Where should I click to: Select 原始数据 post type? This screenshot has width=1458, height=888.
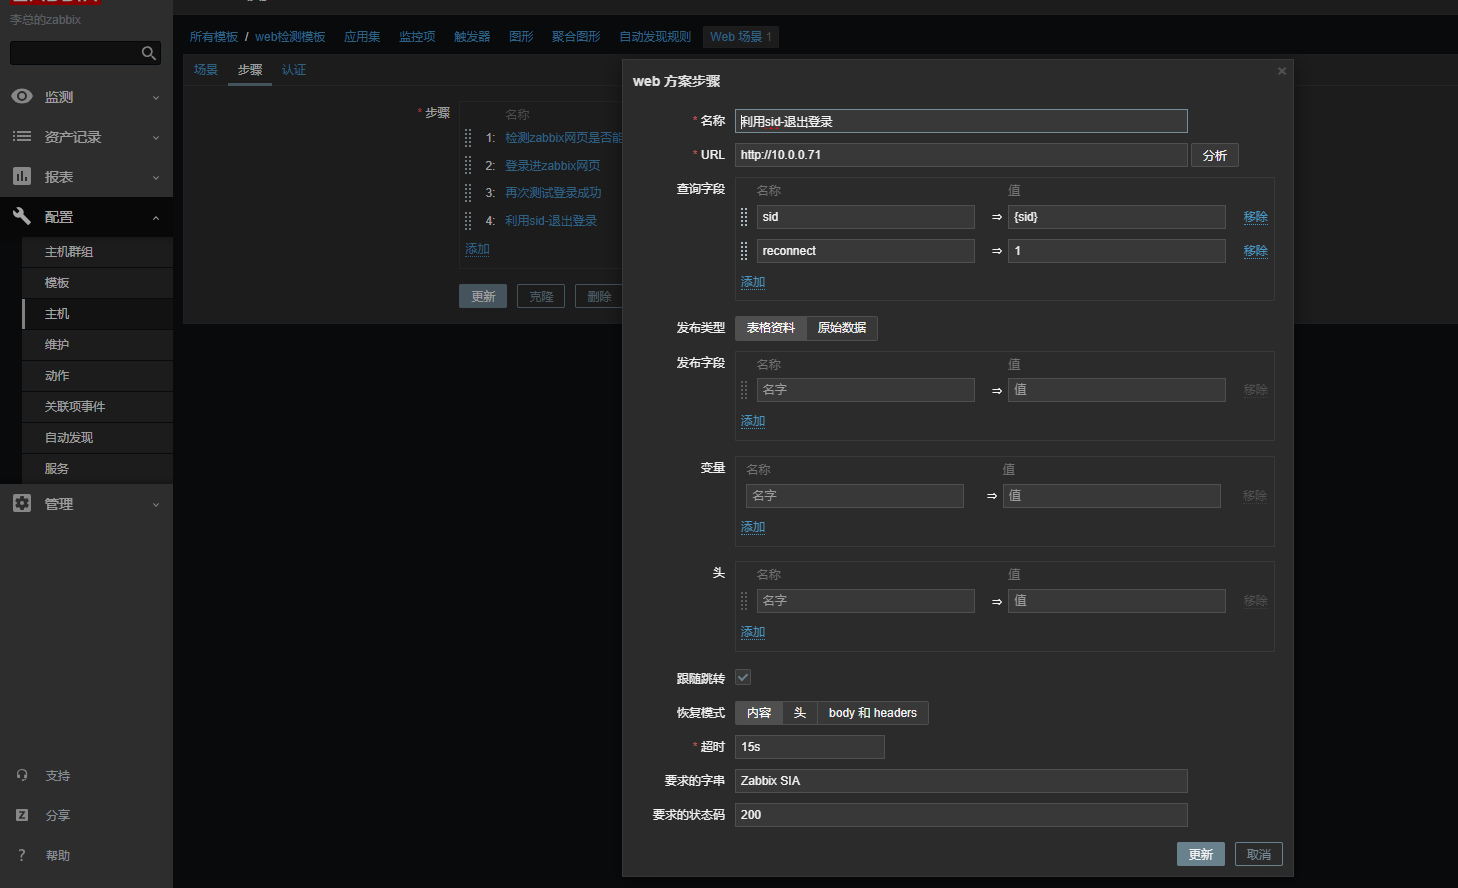pyautogui.click(x=842, y=328)
